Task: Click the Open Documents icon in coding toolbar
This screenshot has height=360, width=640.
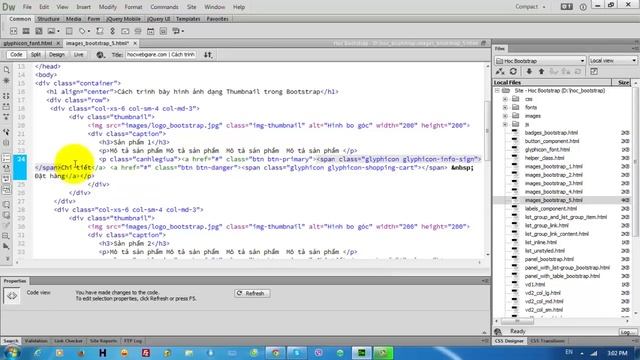Action: pyautogui.click(x=6, y=70)
